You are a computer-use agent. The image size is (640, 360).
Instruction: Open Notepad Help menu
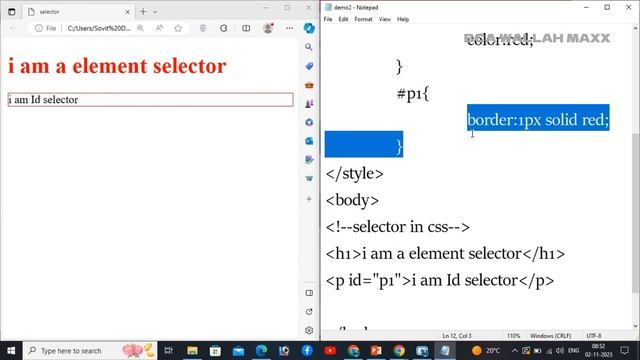[403, 19]
